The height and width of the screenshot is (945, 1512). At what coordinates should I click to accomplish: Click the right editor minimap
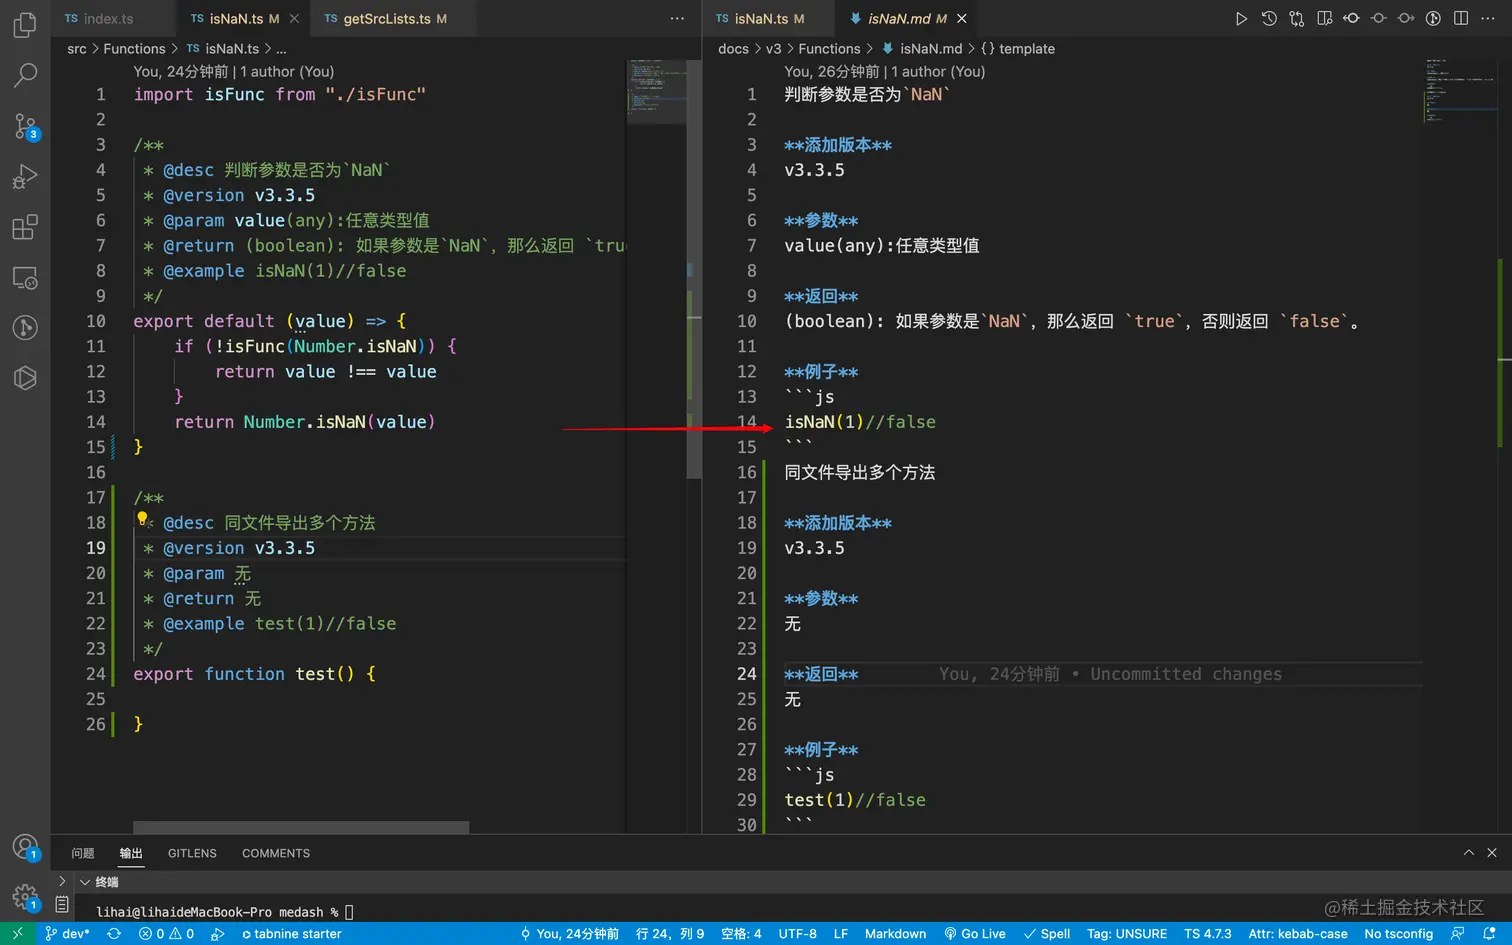coord(1460,90)
